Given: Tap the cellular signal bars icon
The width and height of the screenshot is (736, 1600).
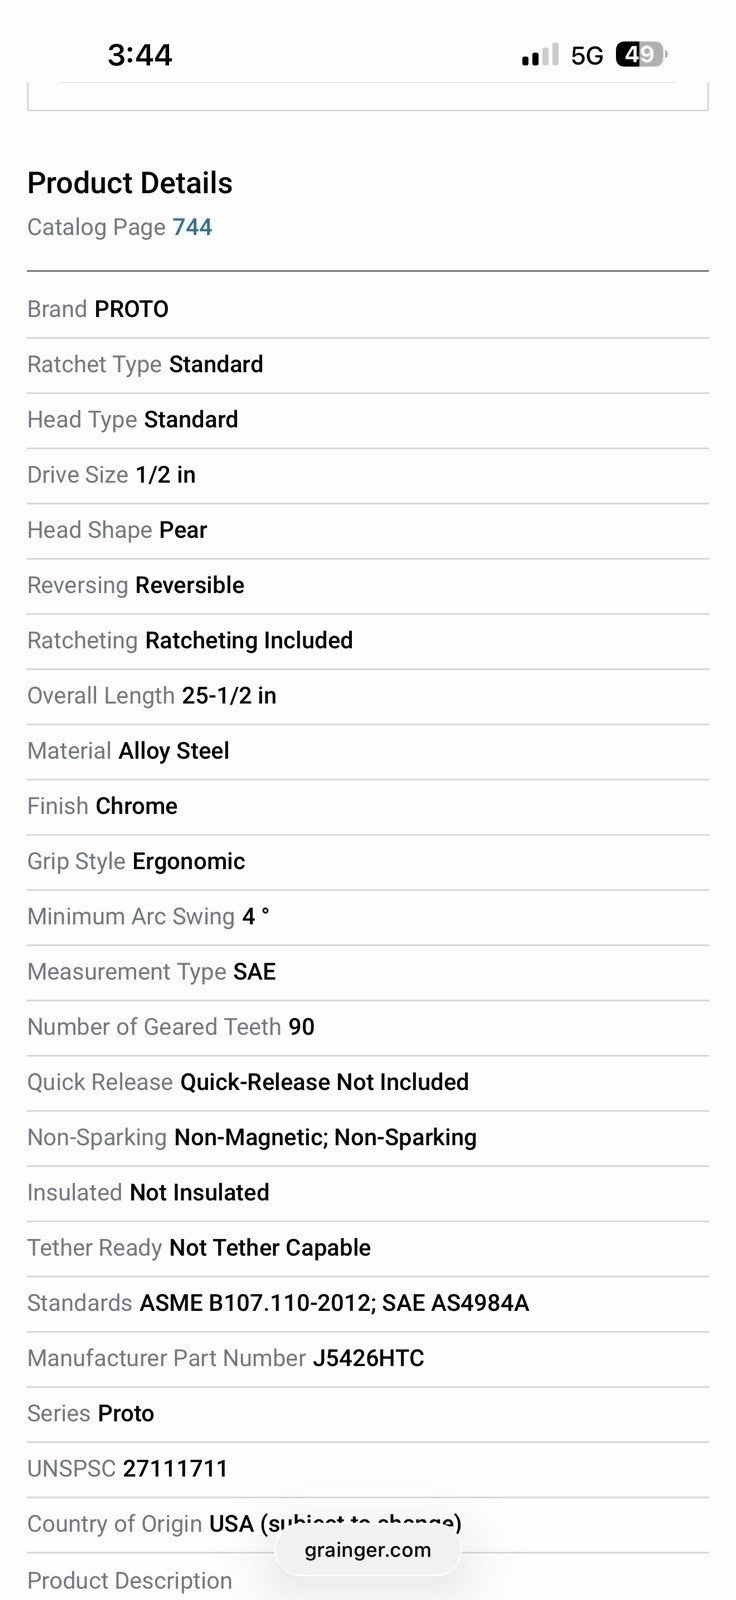Looking at the screenshot, I should pyautogui.click(x=540, y=55).
